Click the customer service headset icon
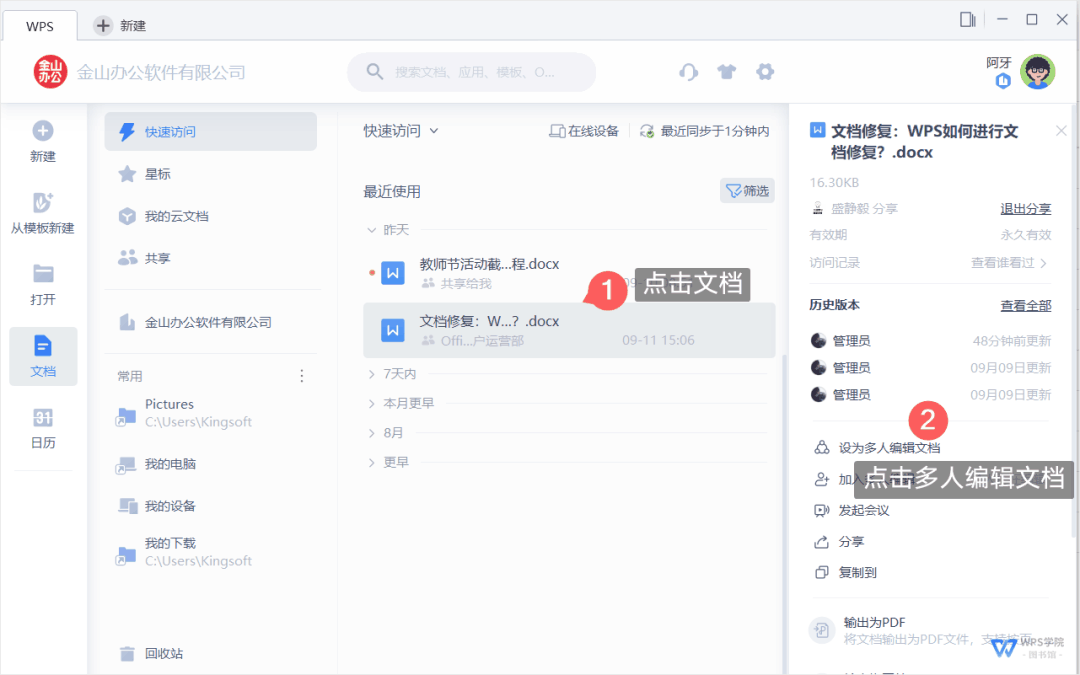1080x675 pixels. (688, 72)
